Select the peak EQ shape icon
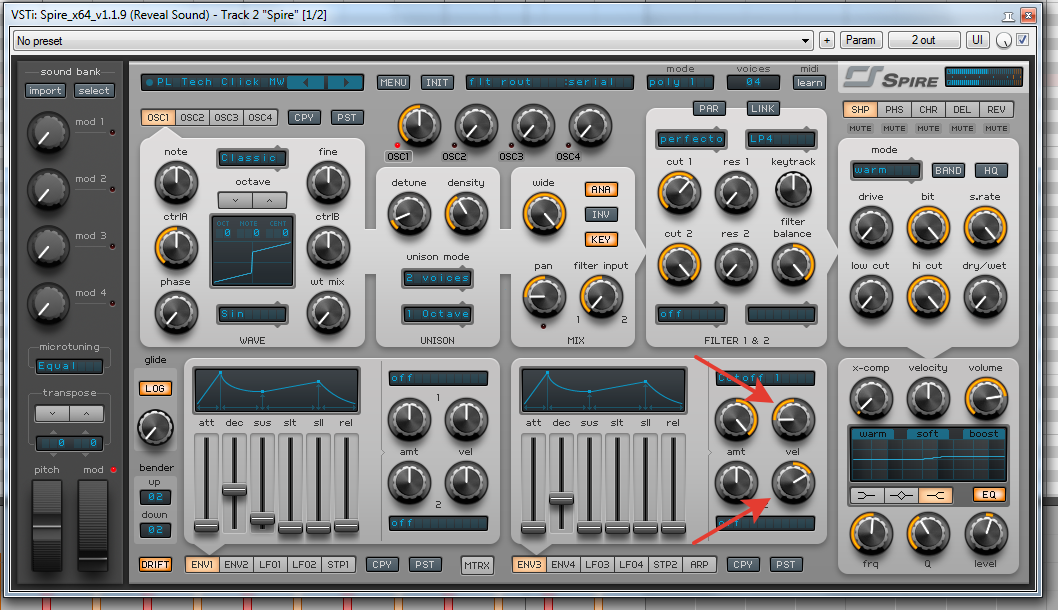This screenshot has width=1058, height=610. (x=901, y=495)
